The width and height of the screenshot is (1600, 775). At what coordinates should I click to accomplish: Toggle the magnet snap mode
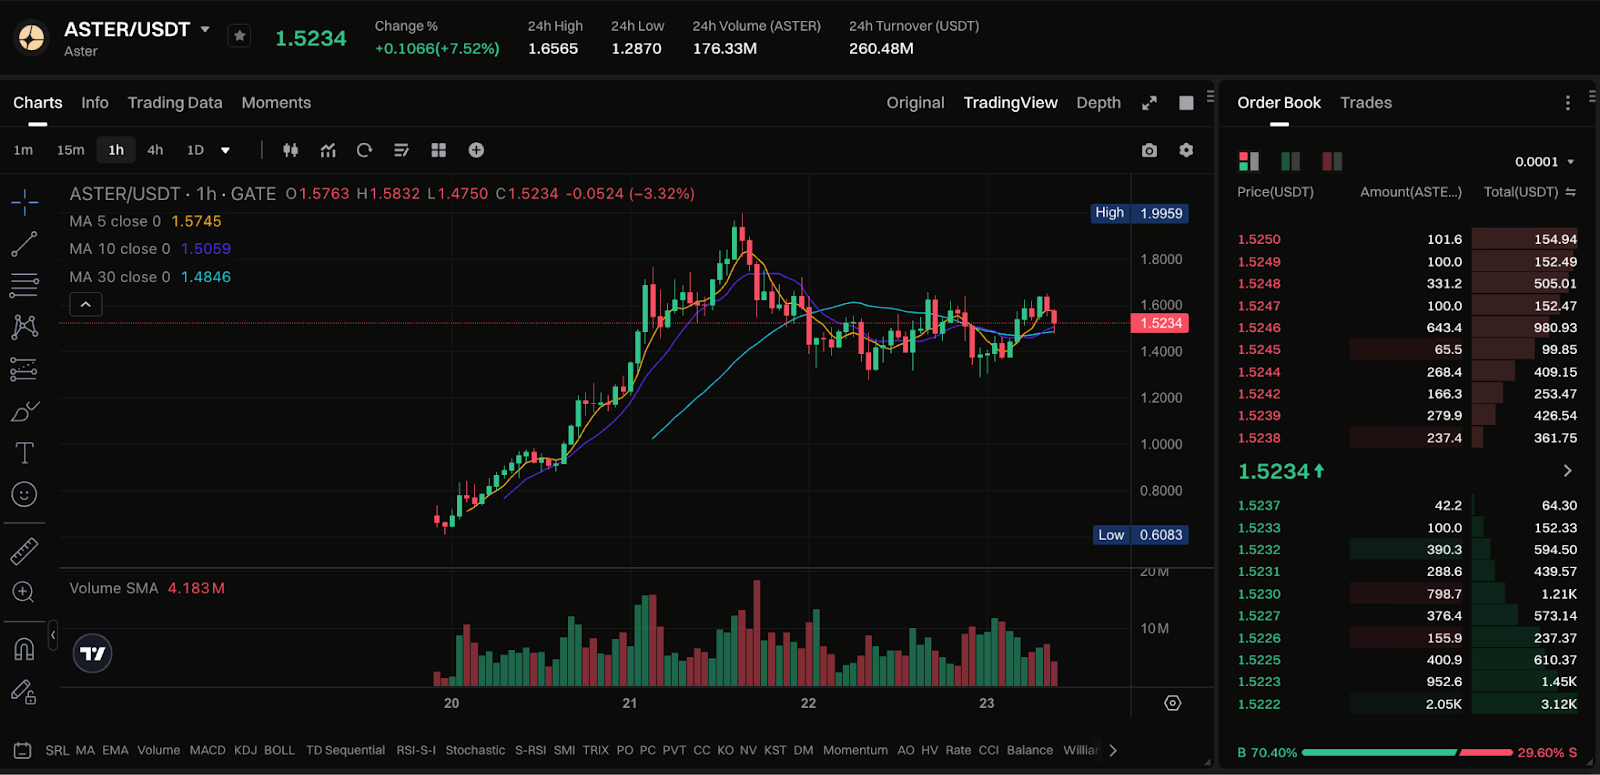coord(24,649)
